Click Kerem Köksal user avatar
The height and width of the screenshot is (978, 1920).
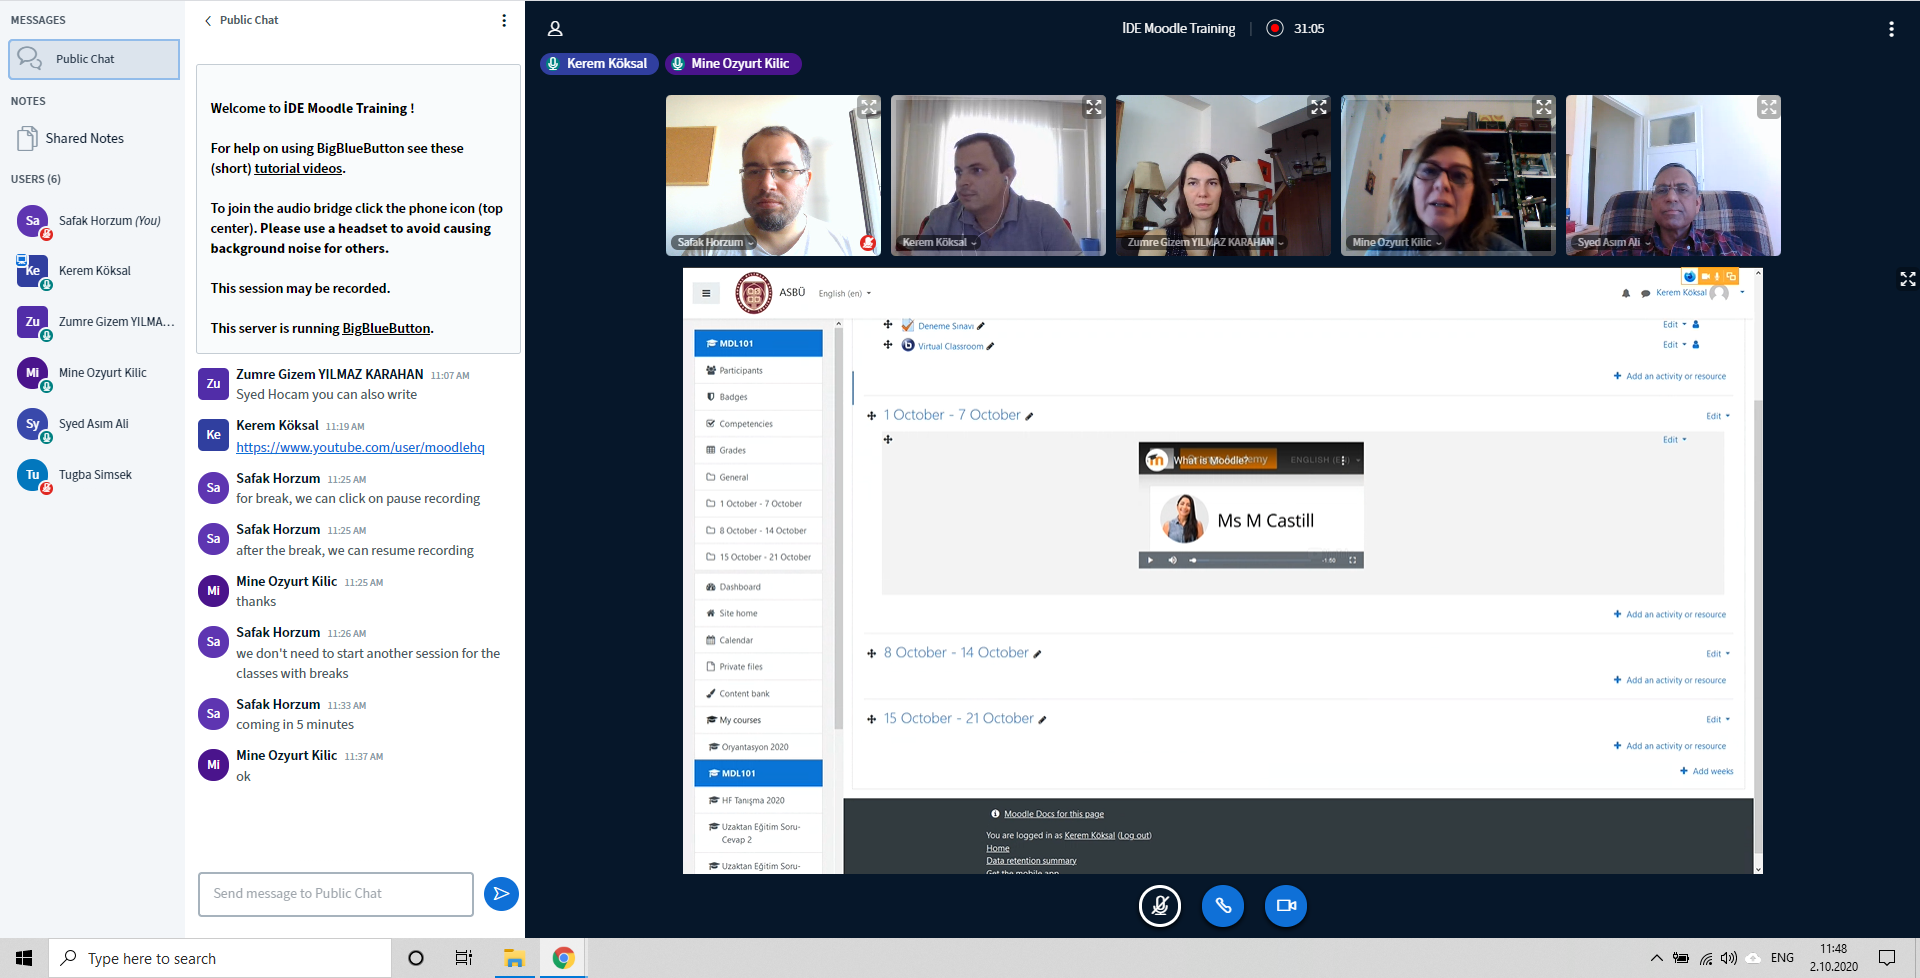(33, 271)
